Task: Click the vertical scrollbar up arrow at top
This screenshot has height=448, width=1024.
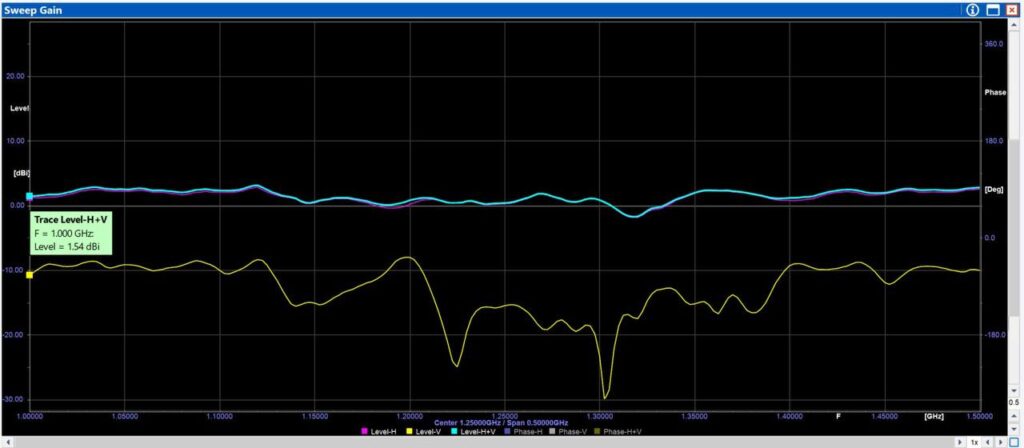Action: click(x=1014, y=25)
